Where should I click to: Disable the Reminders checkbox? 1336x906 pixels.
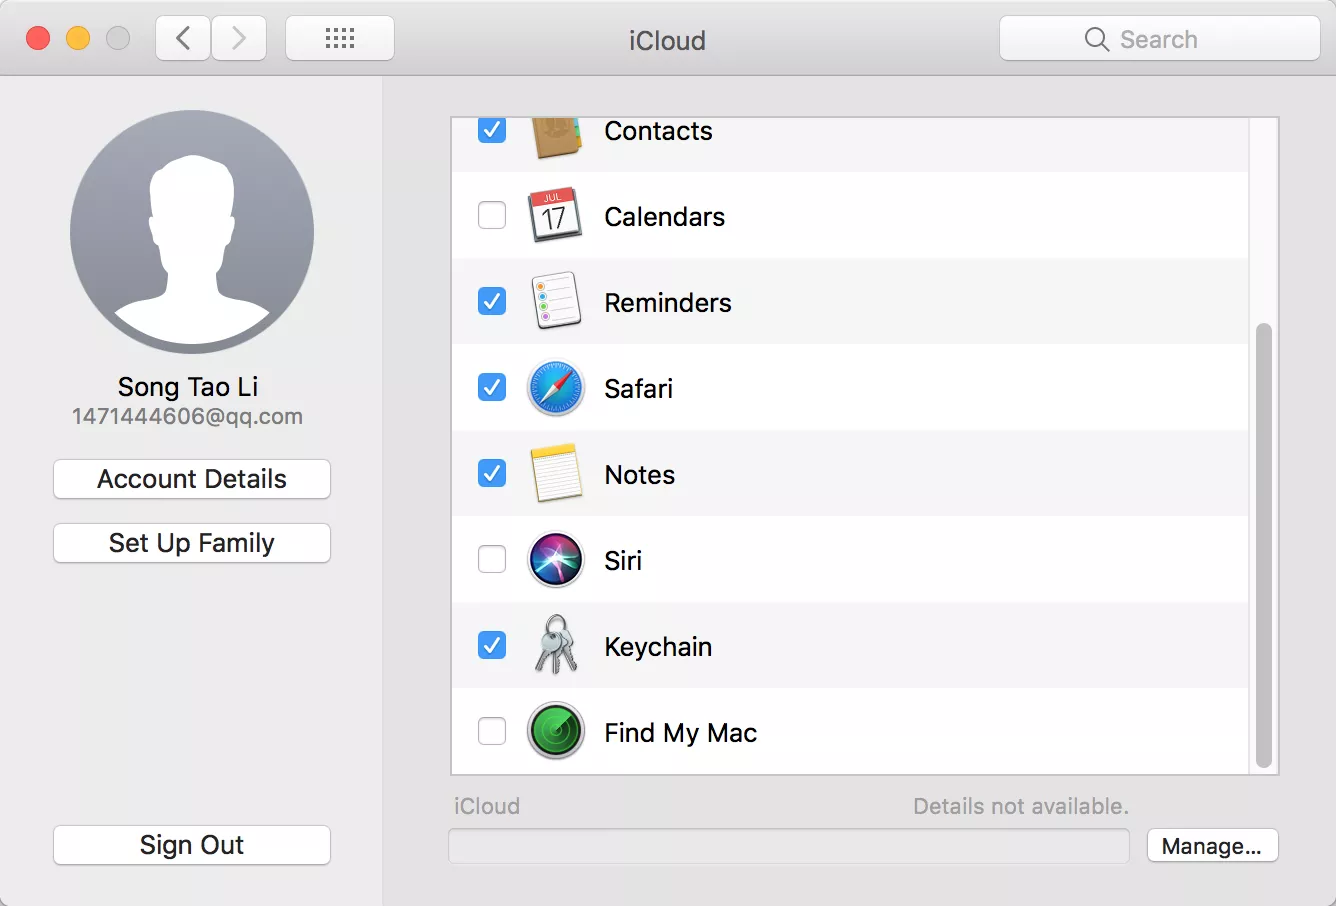click(492, 301)
